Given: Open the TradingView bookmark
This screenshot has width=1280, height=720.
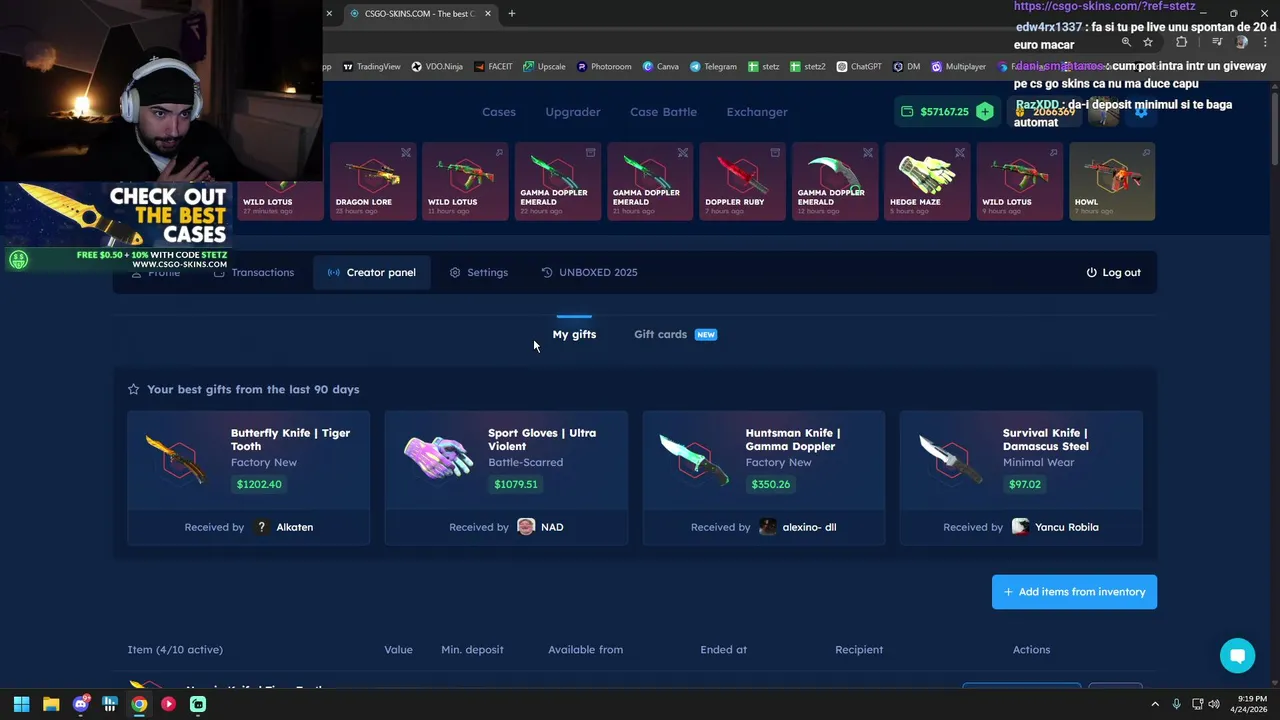Looking at the screenshot, I should tap(371, 67).
